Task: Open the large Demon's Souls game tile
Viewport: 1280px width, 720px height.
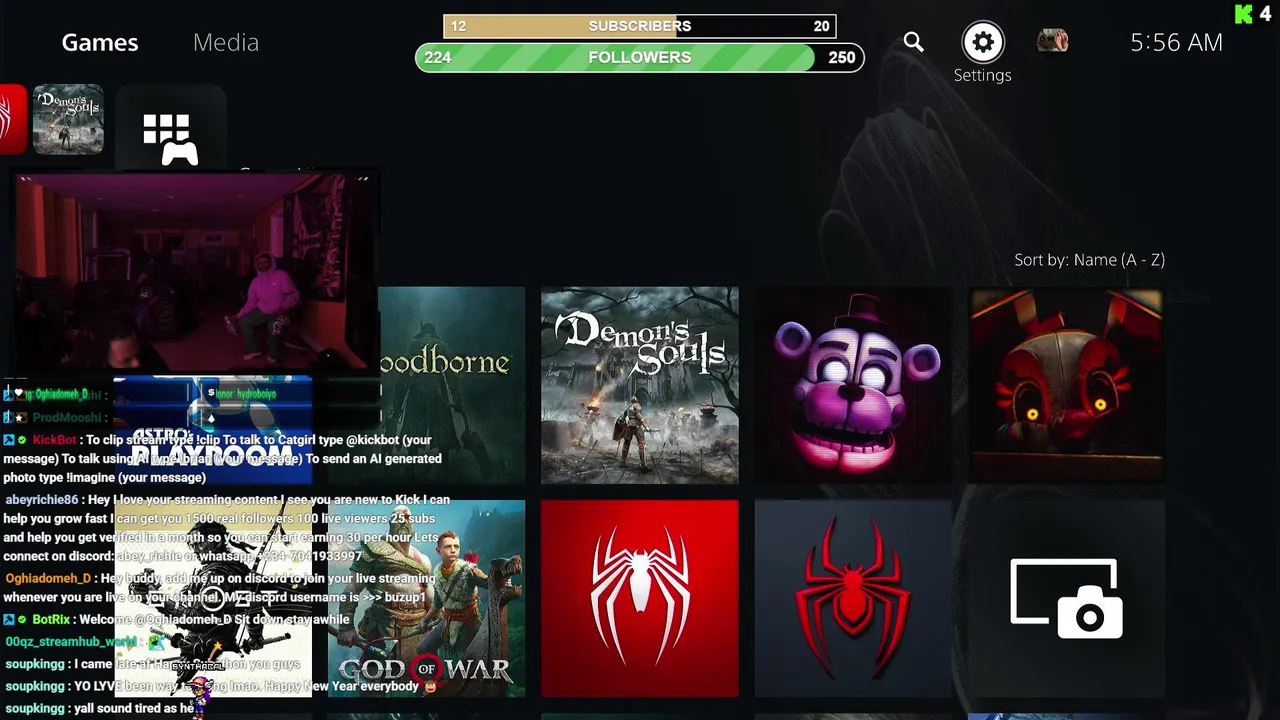Action: tap(640, 385)
